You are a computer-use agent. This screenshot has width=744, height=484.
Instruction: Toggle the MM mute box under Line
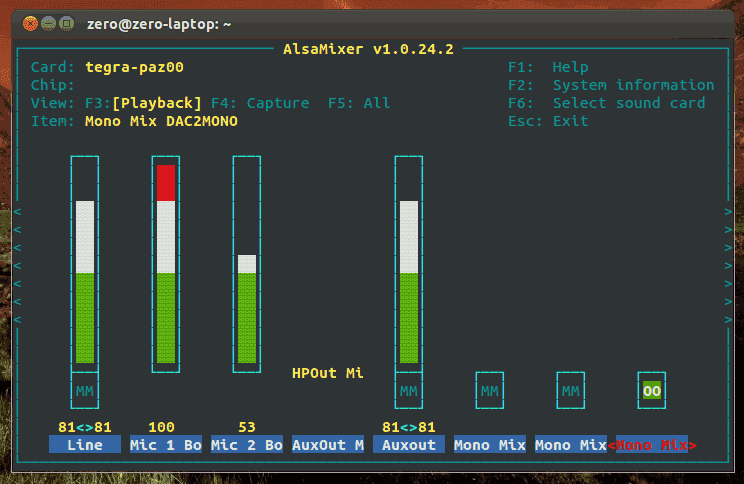[85, 391]
